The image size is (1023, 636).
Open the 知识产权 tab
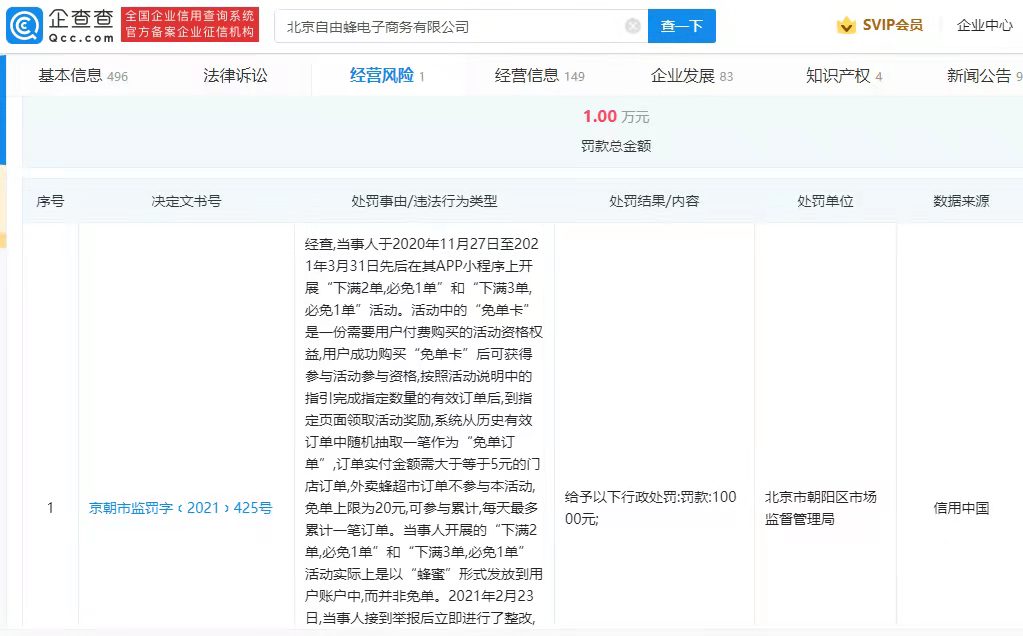[x=844, y=76]
